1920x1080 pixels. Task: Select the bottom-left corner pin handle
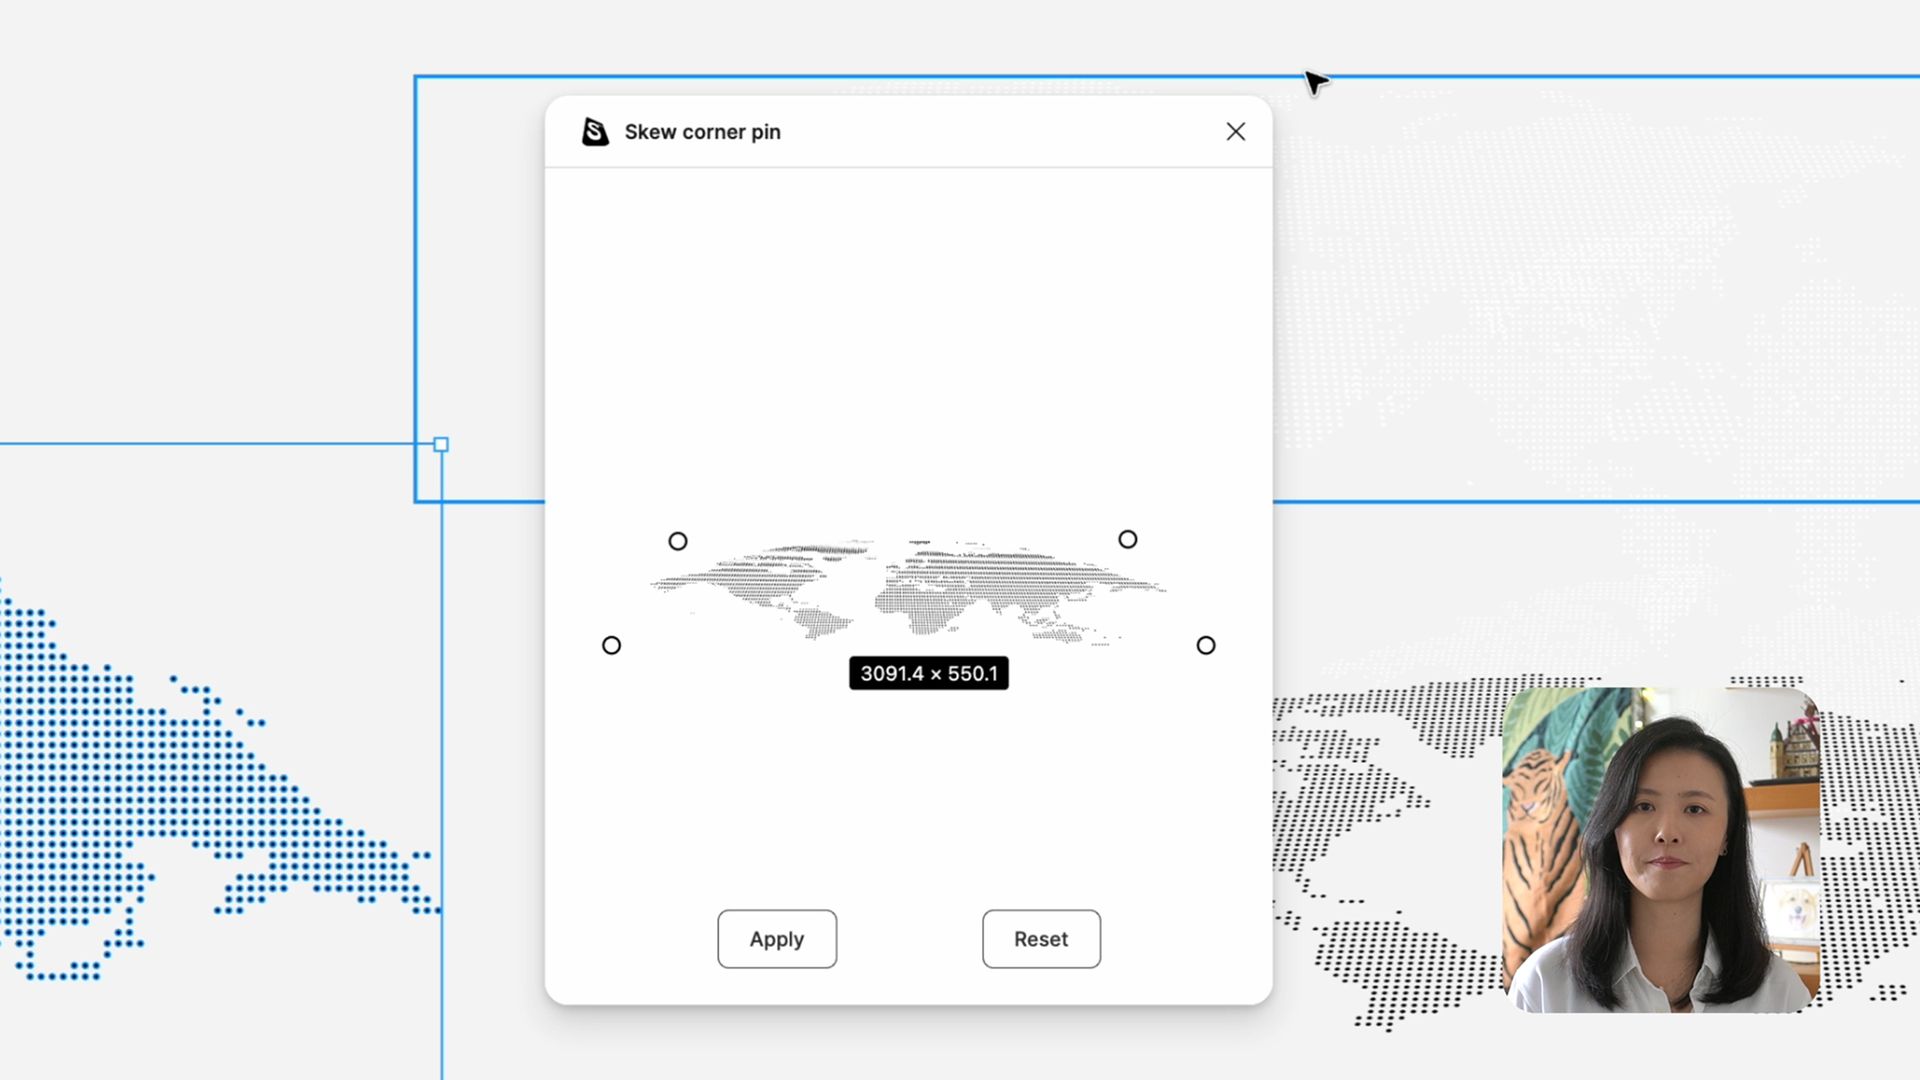612,646
